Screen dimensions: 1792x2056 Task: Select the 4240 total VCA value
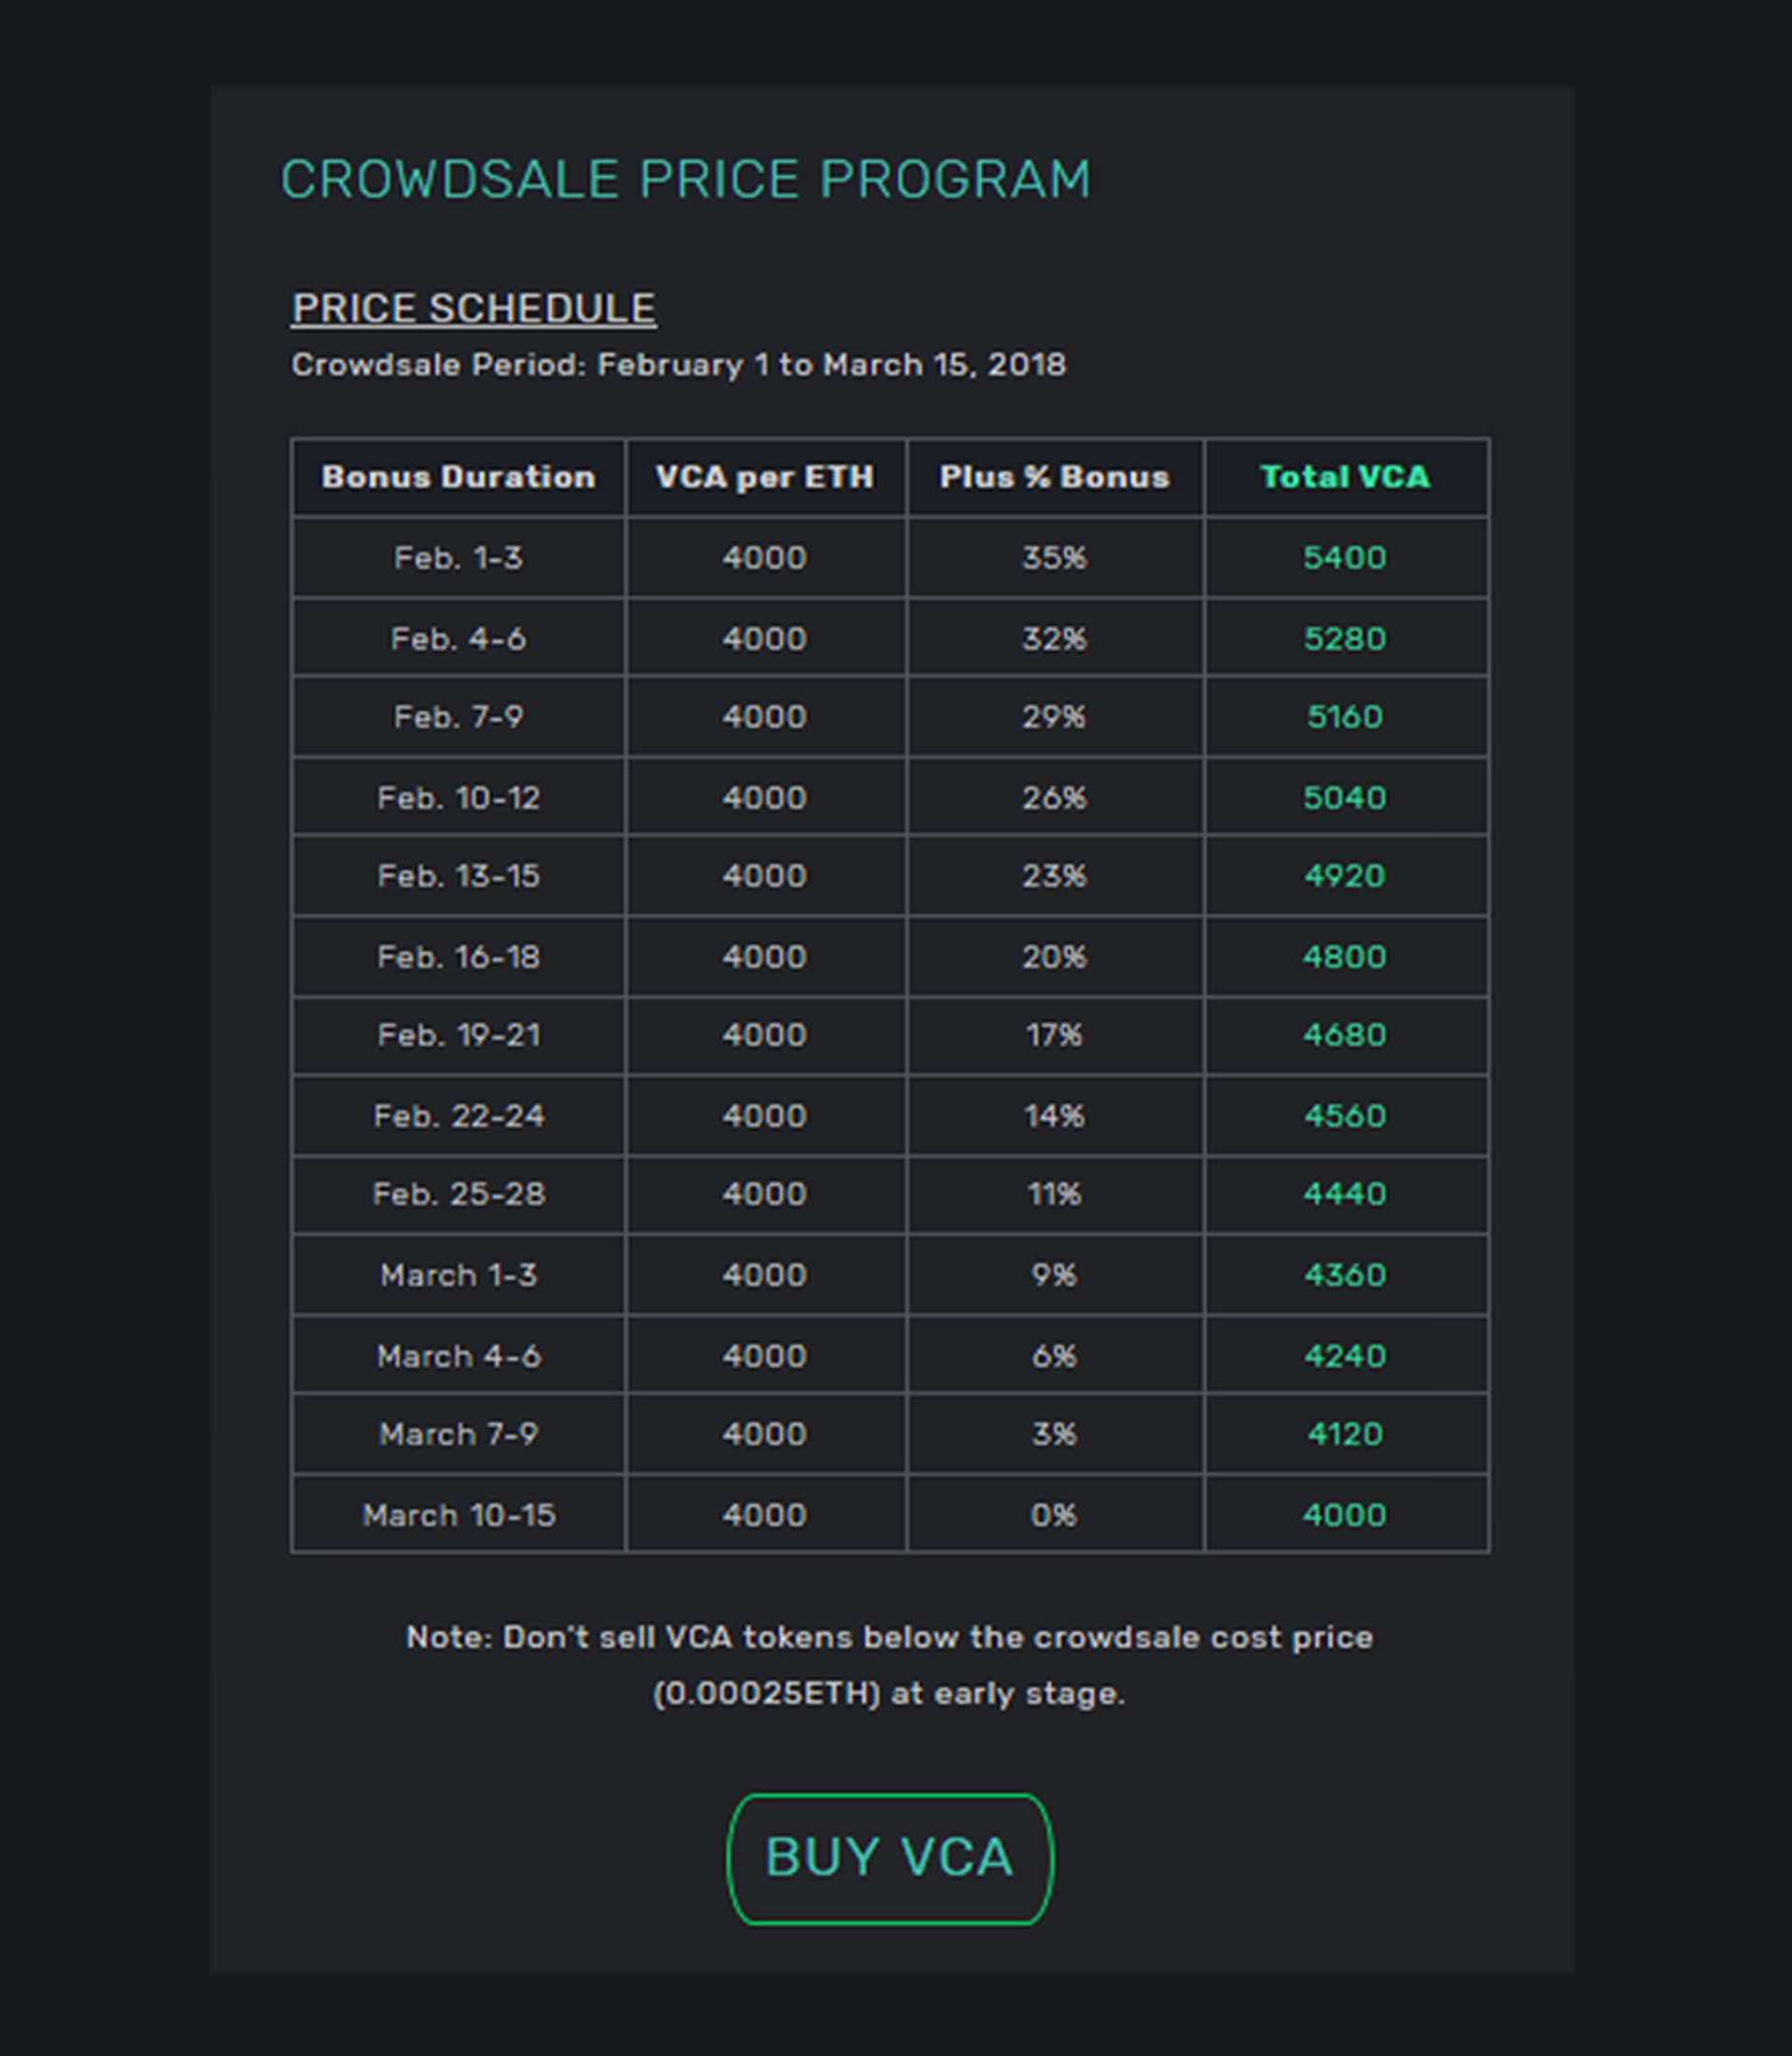click(1345, 1356)
